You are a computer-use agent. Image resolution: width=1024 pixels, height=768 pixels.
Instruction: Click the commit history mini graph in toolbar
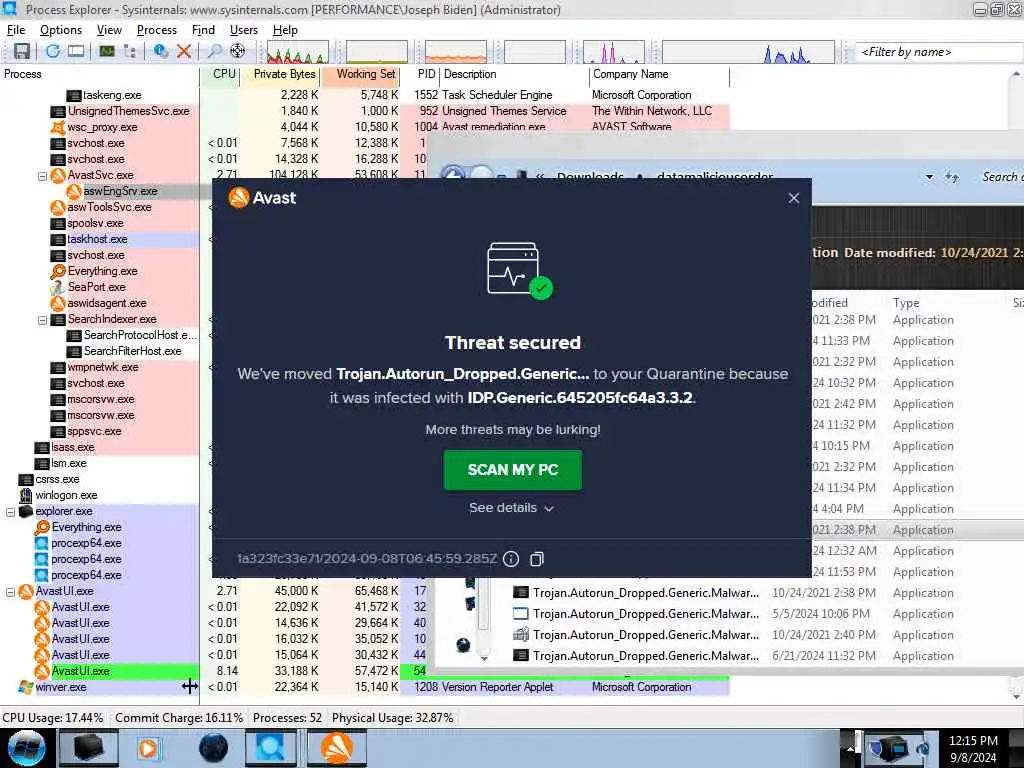[377, 52]
